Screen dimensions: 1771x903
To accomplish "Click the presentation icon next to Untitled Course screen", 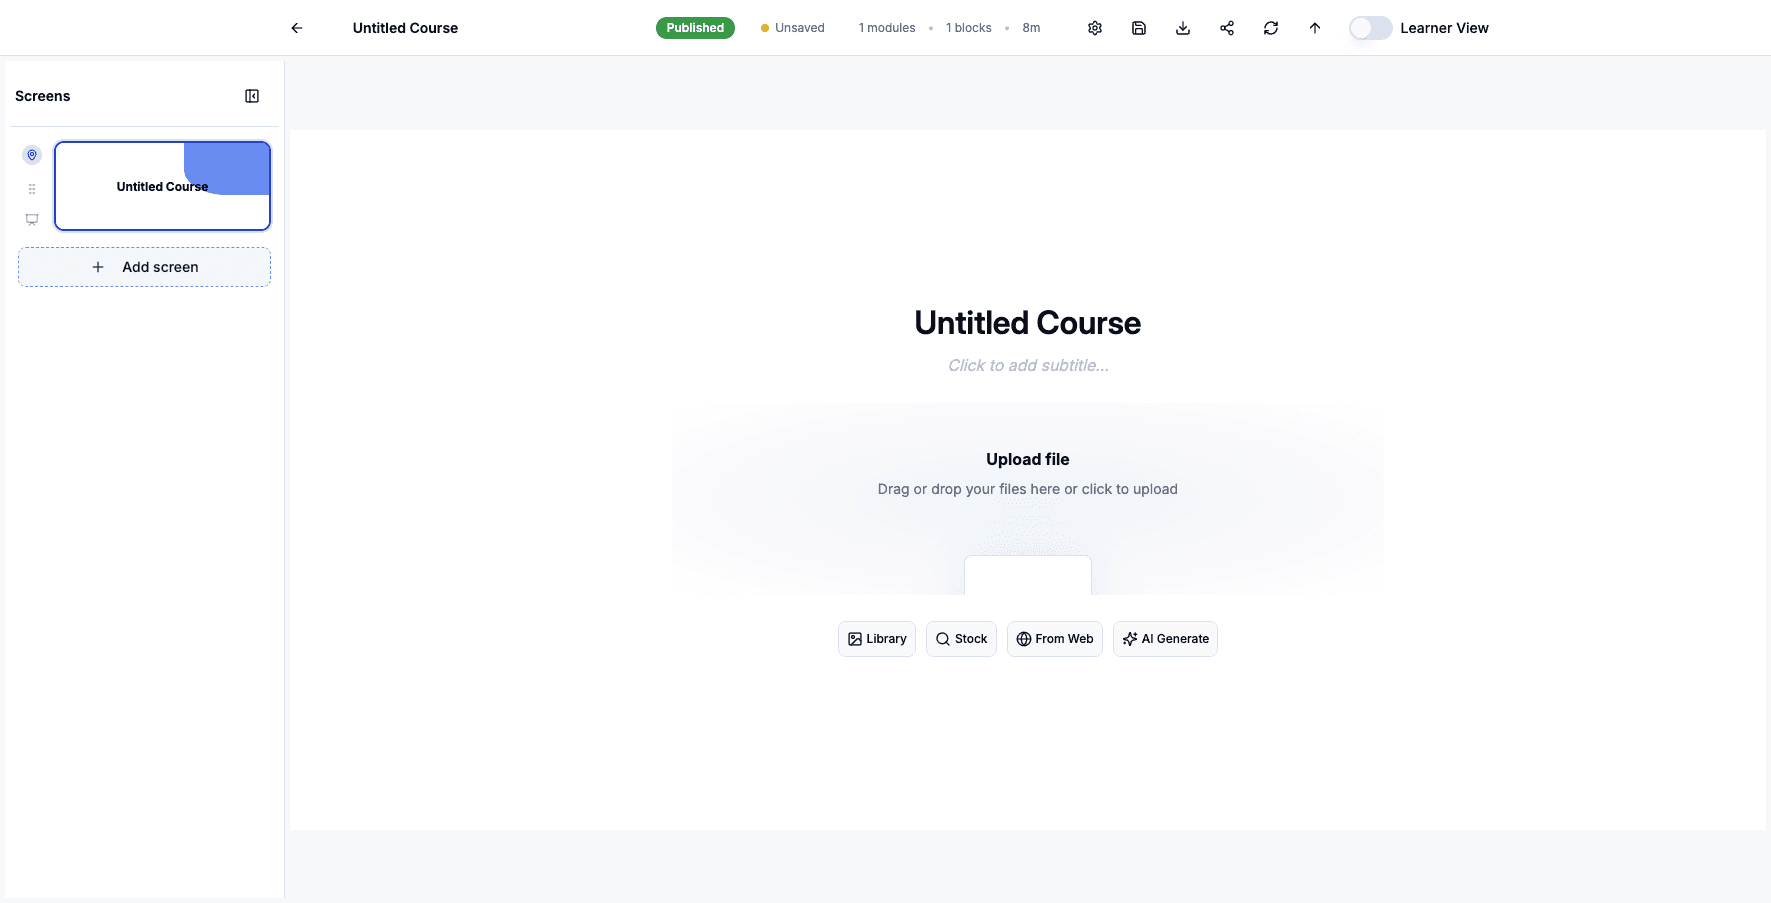I will tap(31, 219).
